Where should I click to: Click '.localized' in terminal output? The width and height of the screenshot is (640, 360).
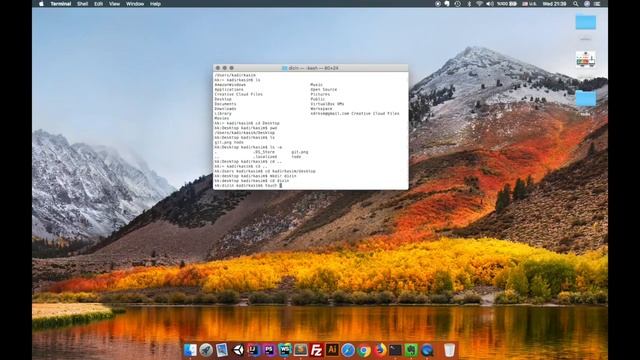265,157
